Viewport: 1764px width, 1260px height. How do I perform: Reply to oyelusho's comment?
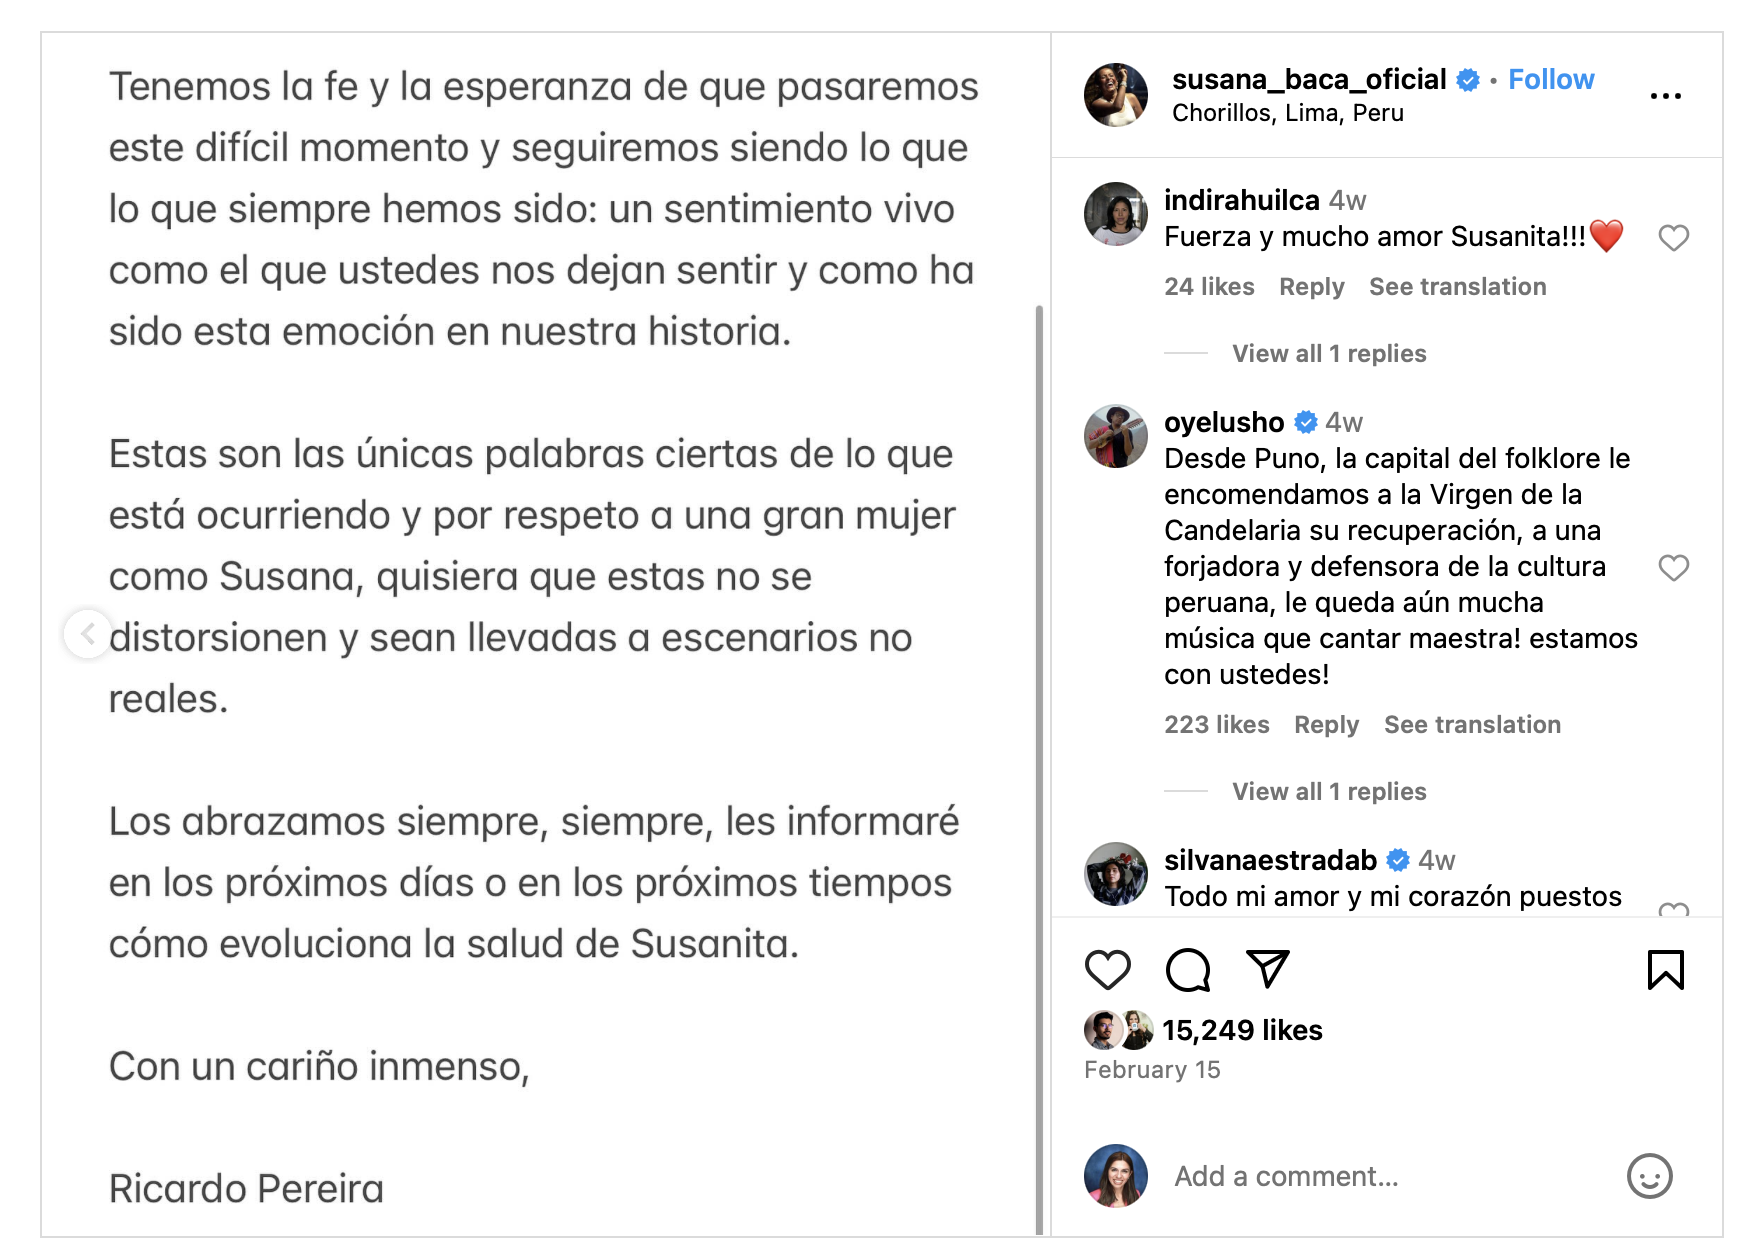point(1326,725)
